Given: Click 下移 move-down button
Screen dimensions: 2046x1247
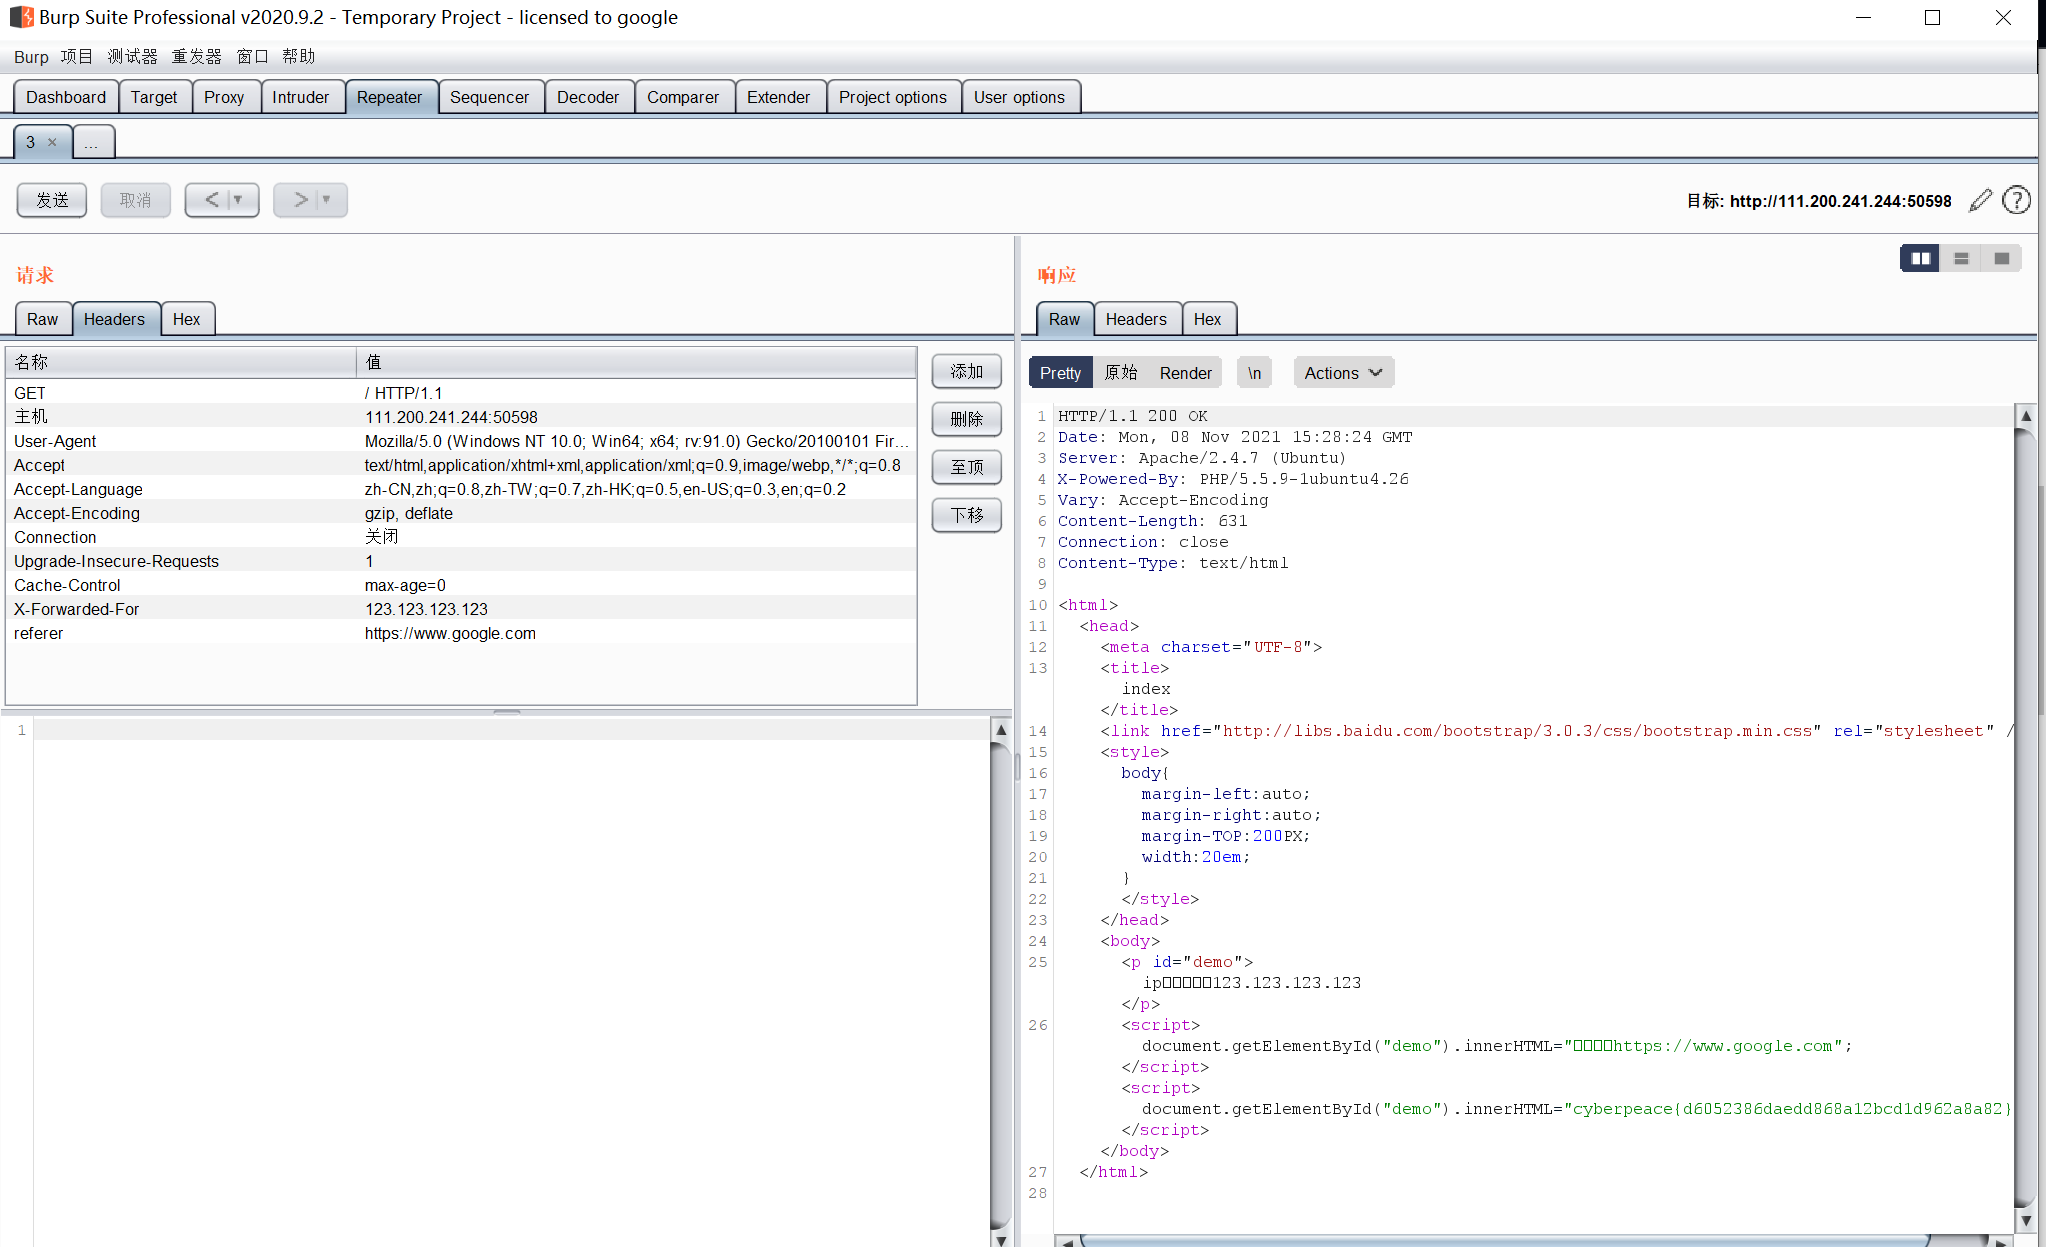Looking at the screenshot, I should [966, 515].
